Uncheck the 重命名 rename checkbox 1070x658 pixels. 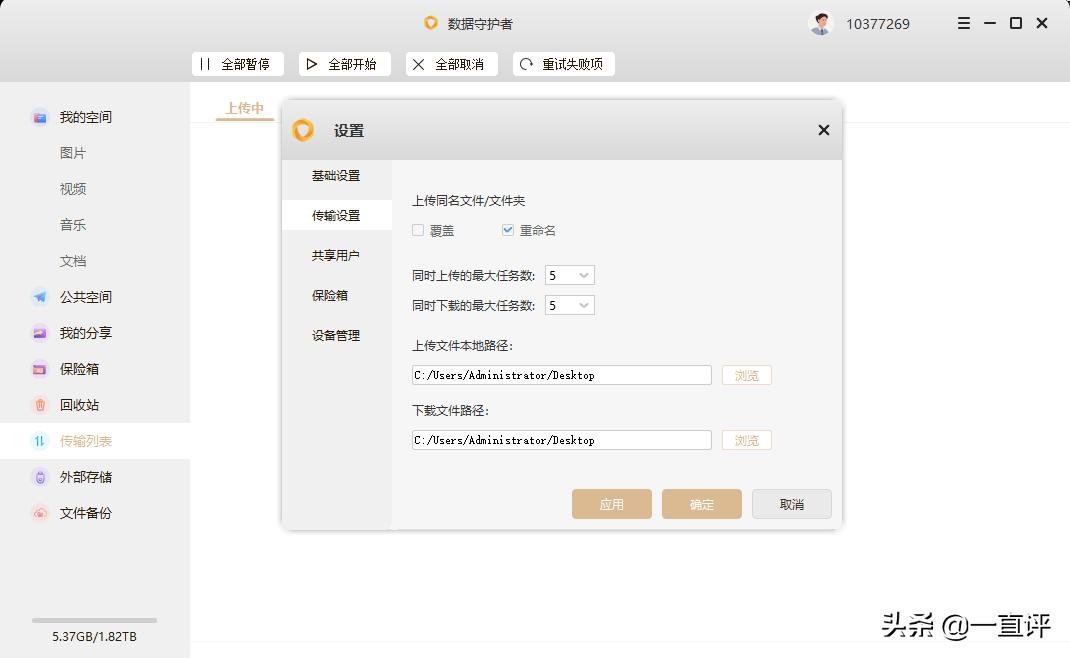(x=508, y=229)
